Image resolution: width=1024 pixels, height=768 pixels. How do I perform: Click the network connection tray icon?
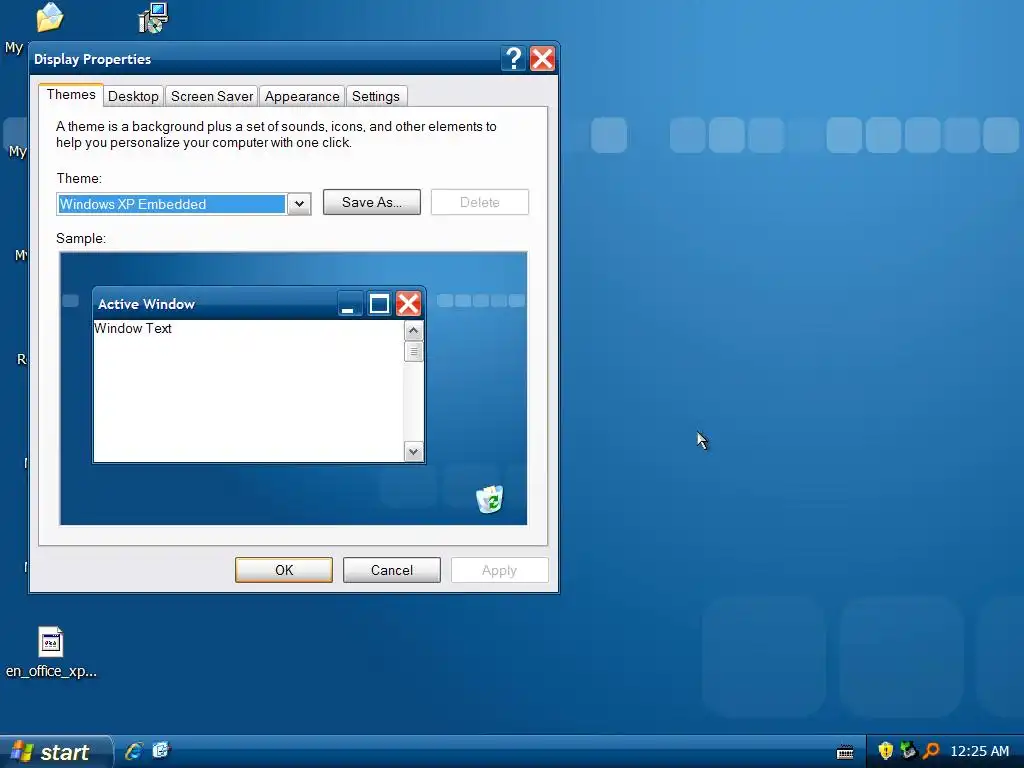click(908, 750)
